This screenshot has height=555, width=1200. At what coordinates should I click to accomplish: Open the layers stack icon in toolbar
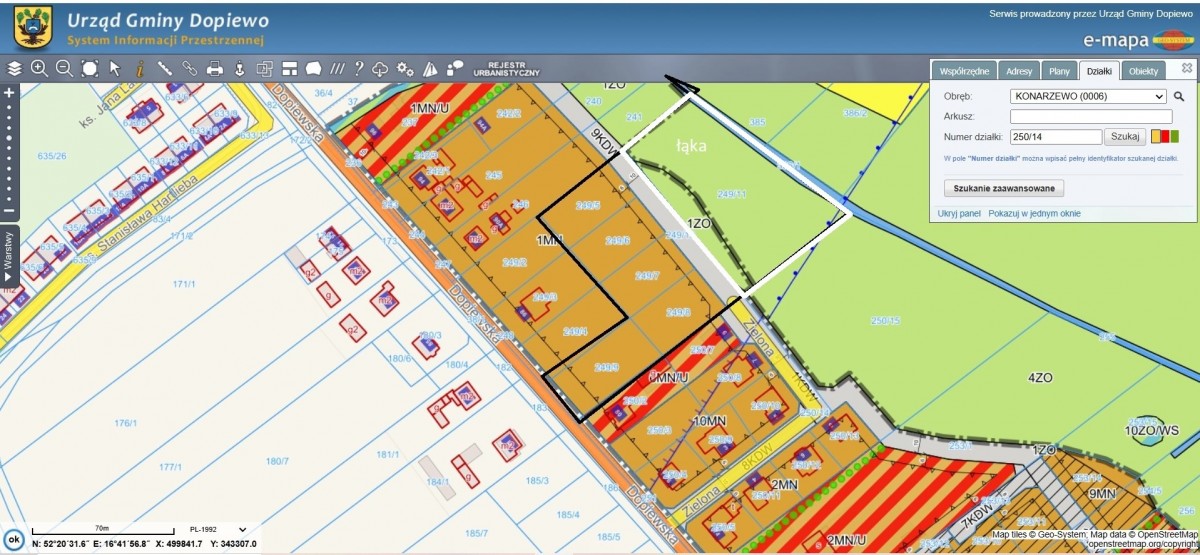[14, 69]
